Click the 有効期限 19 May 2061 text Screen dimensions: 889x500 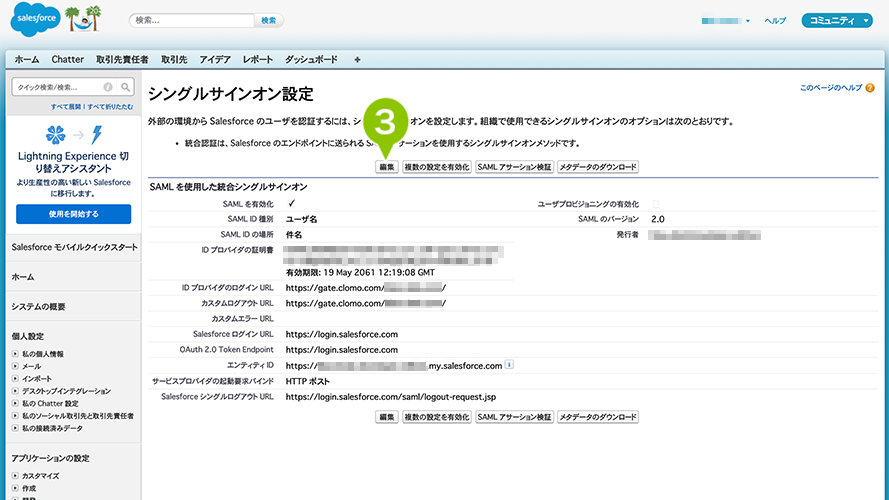point(360,273)
